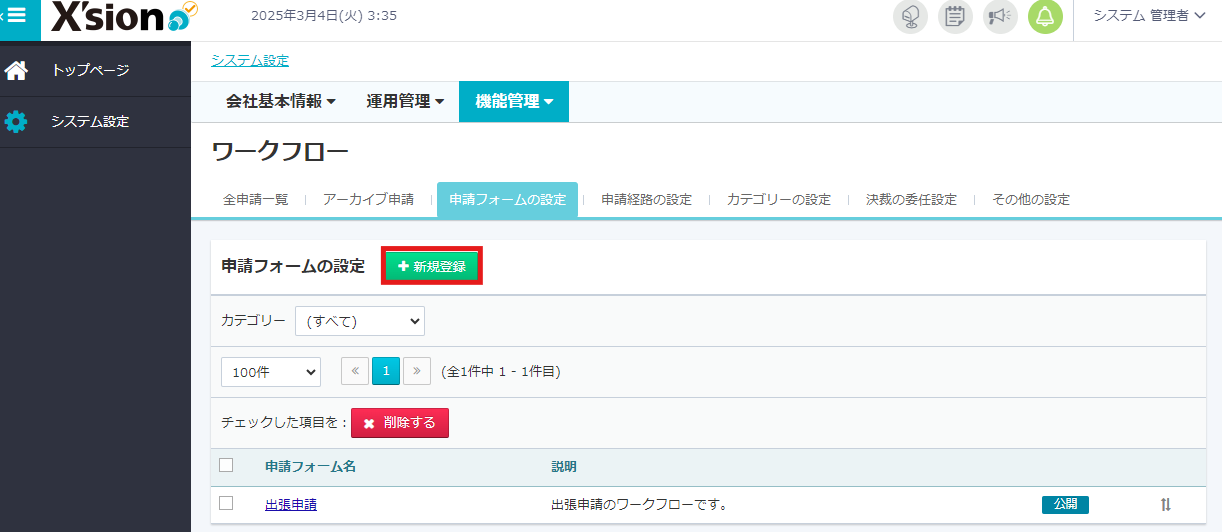The width and height of the screenshot is (1222, 532).
Task: Click the home icon beside トップページ
Action: (16, 71)
